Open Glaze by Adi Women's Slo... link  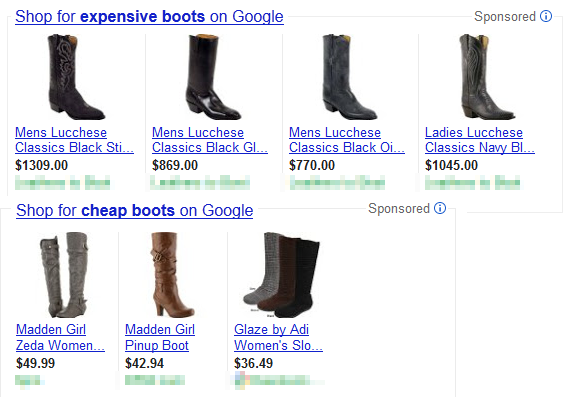[278, 337]
